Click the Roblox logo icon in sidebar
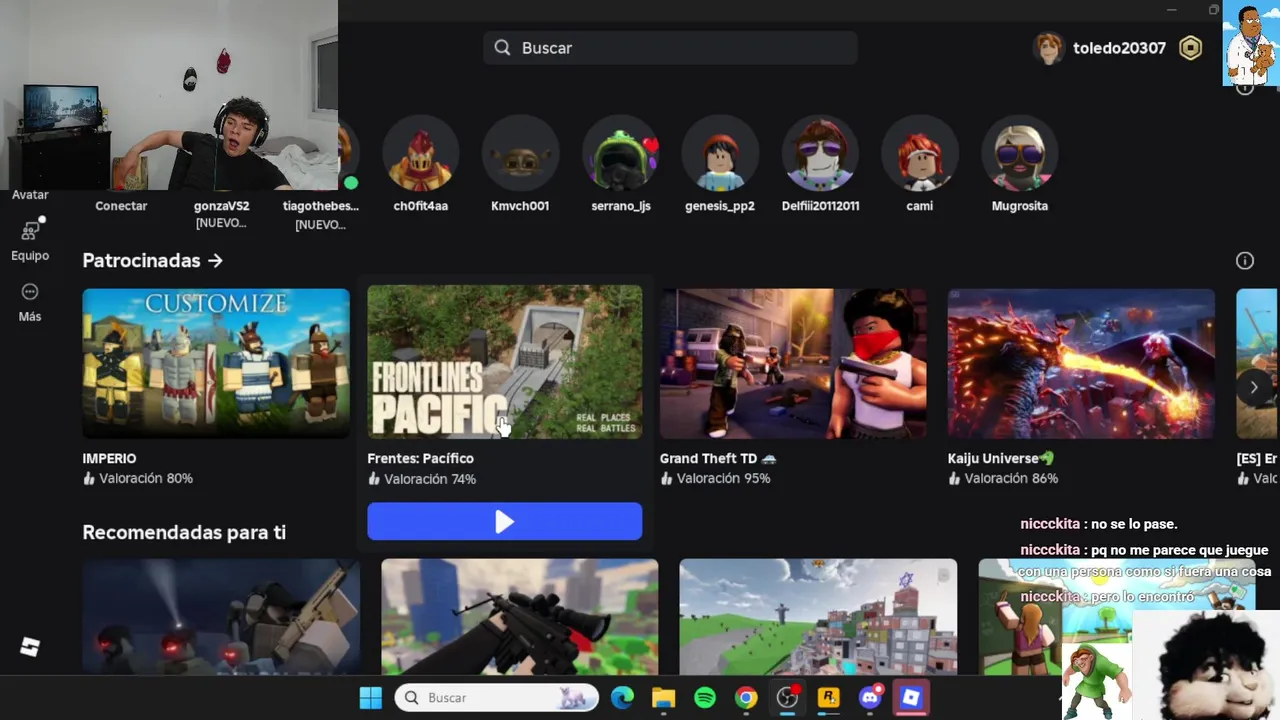The width and height of the screenshot is (1280, 720). [x=30, y=647]
